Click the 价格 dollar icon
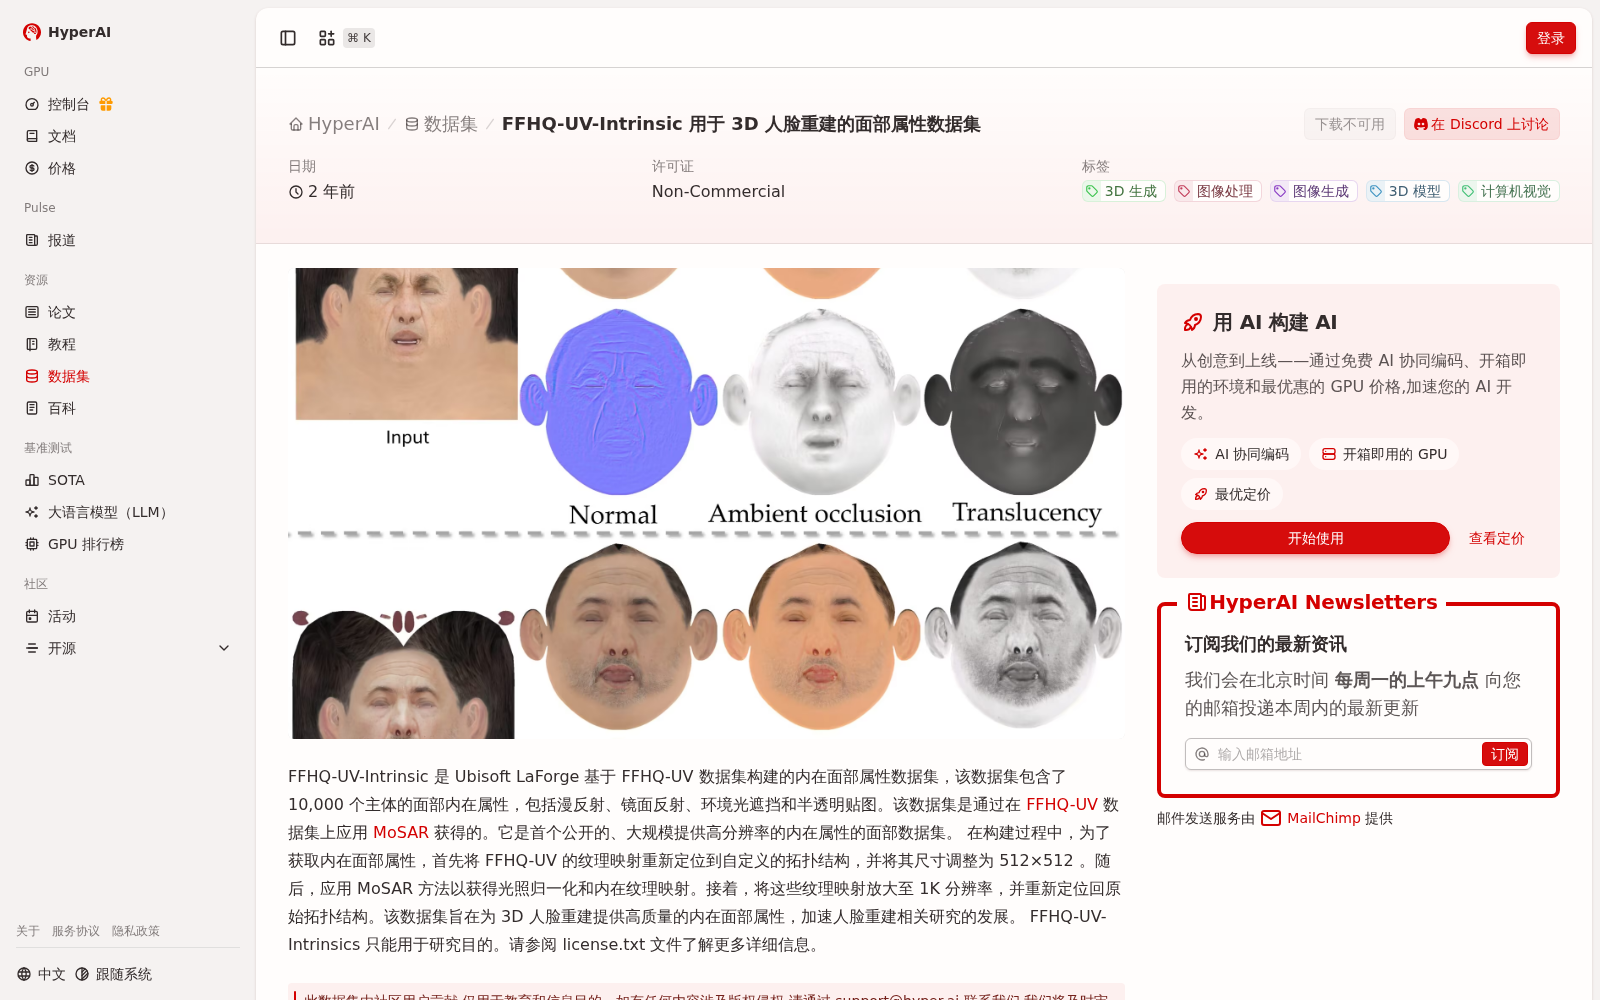The image size is (1600, 1000). (32, 168)
